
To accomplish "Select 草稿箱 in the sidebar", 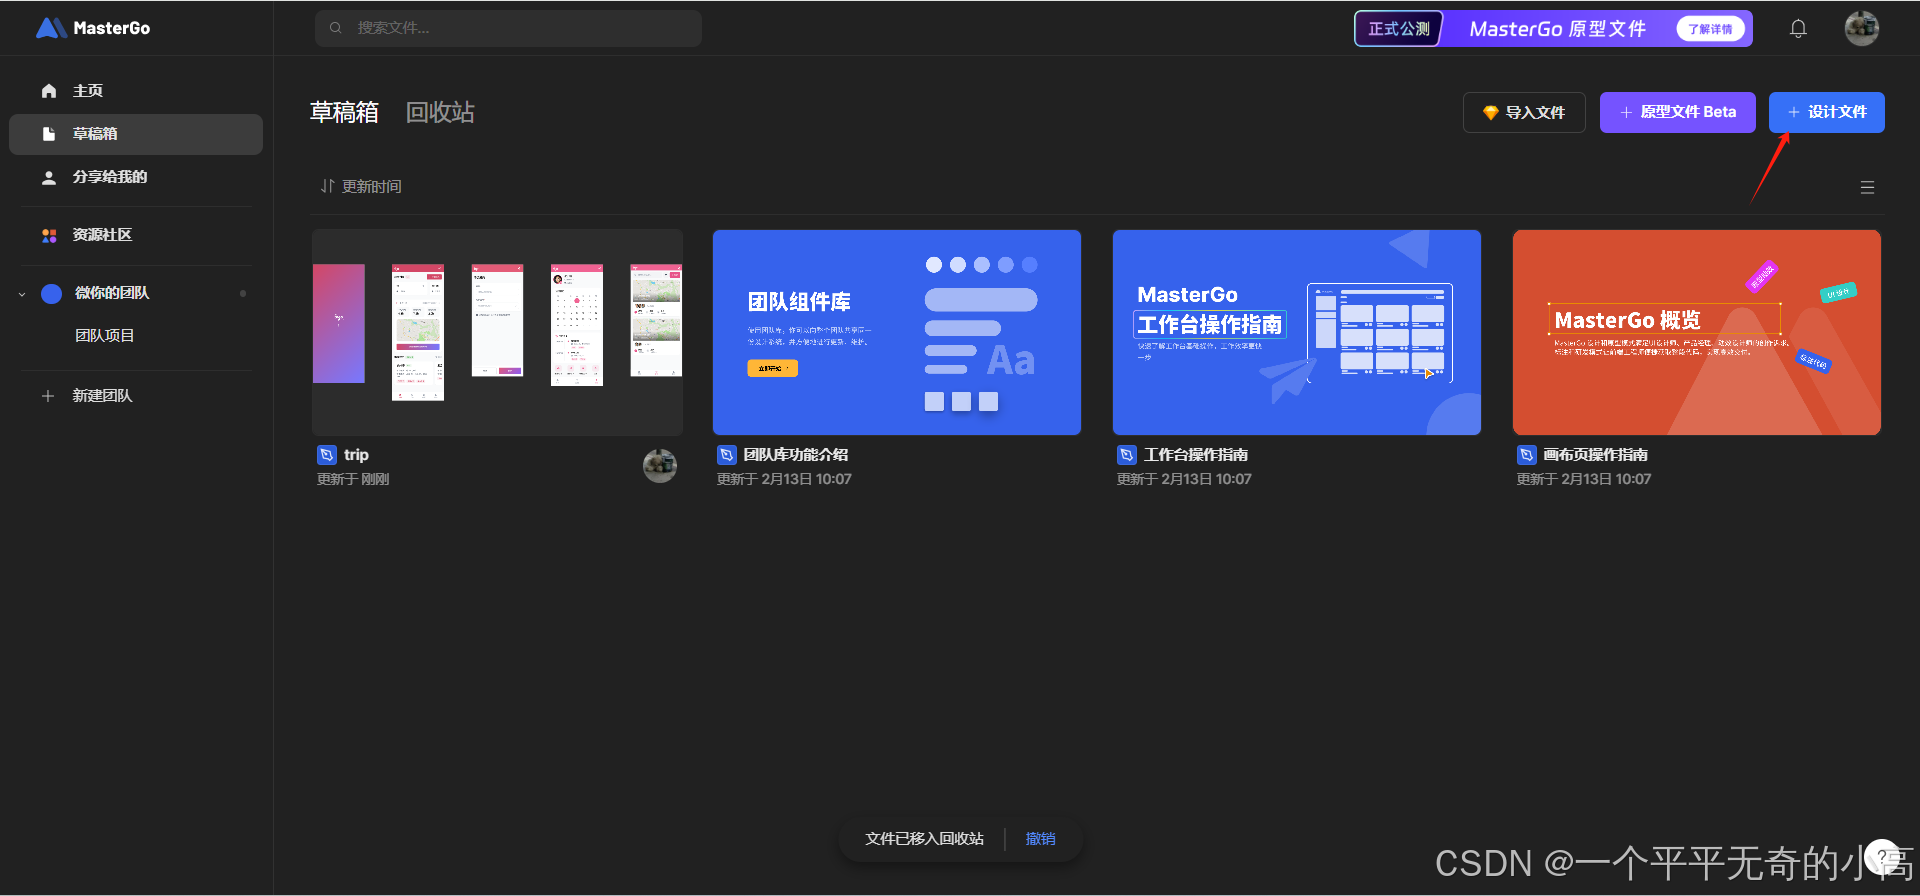I will tap(136, 134).
